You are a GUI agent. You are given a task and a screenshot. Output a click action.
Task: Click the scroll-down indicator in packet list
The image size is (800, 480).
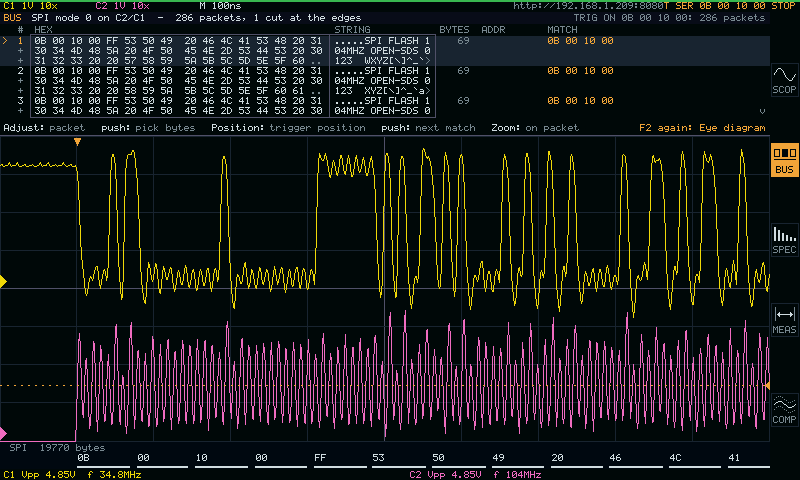(x=762, y=111)
